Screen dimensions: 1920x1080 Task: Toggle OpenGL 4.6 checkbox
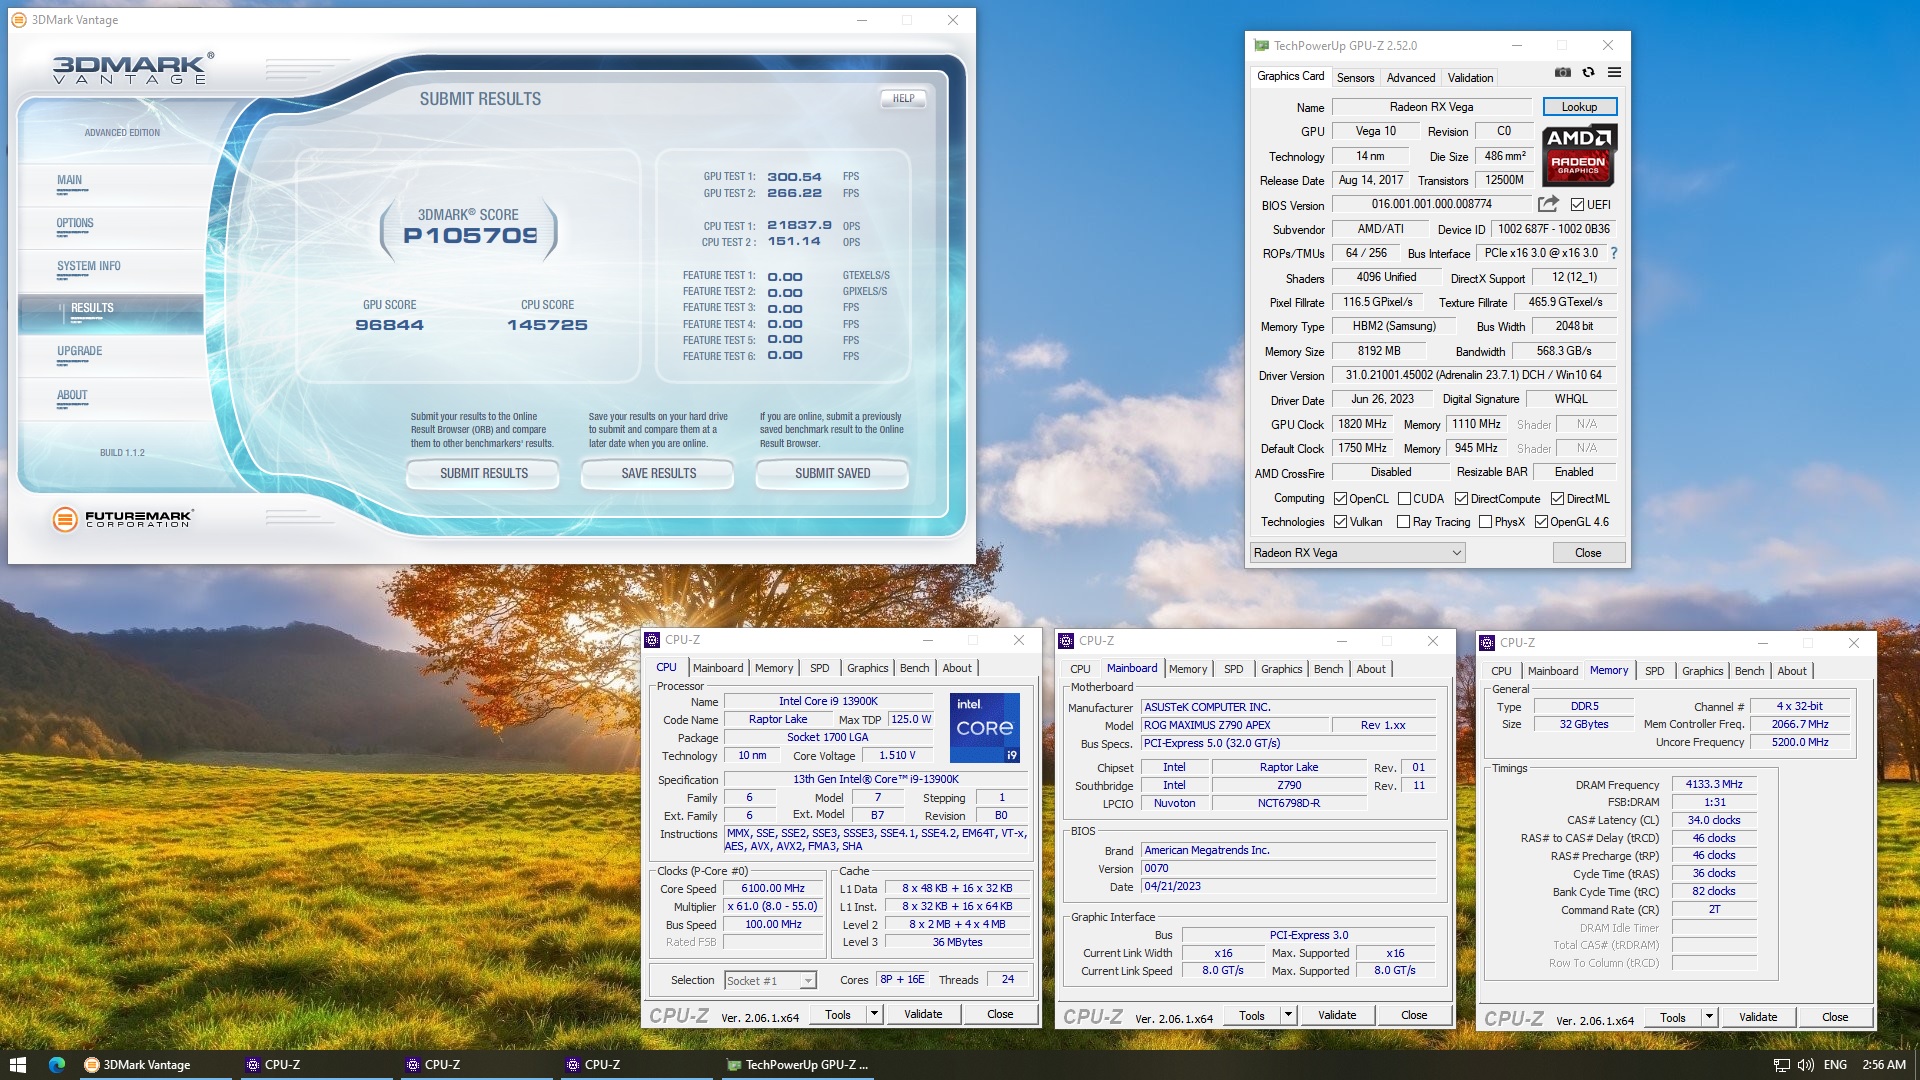click(x=1541, y=521)
